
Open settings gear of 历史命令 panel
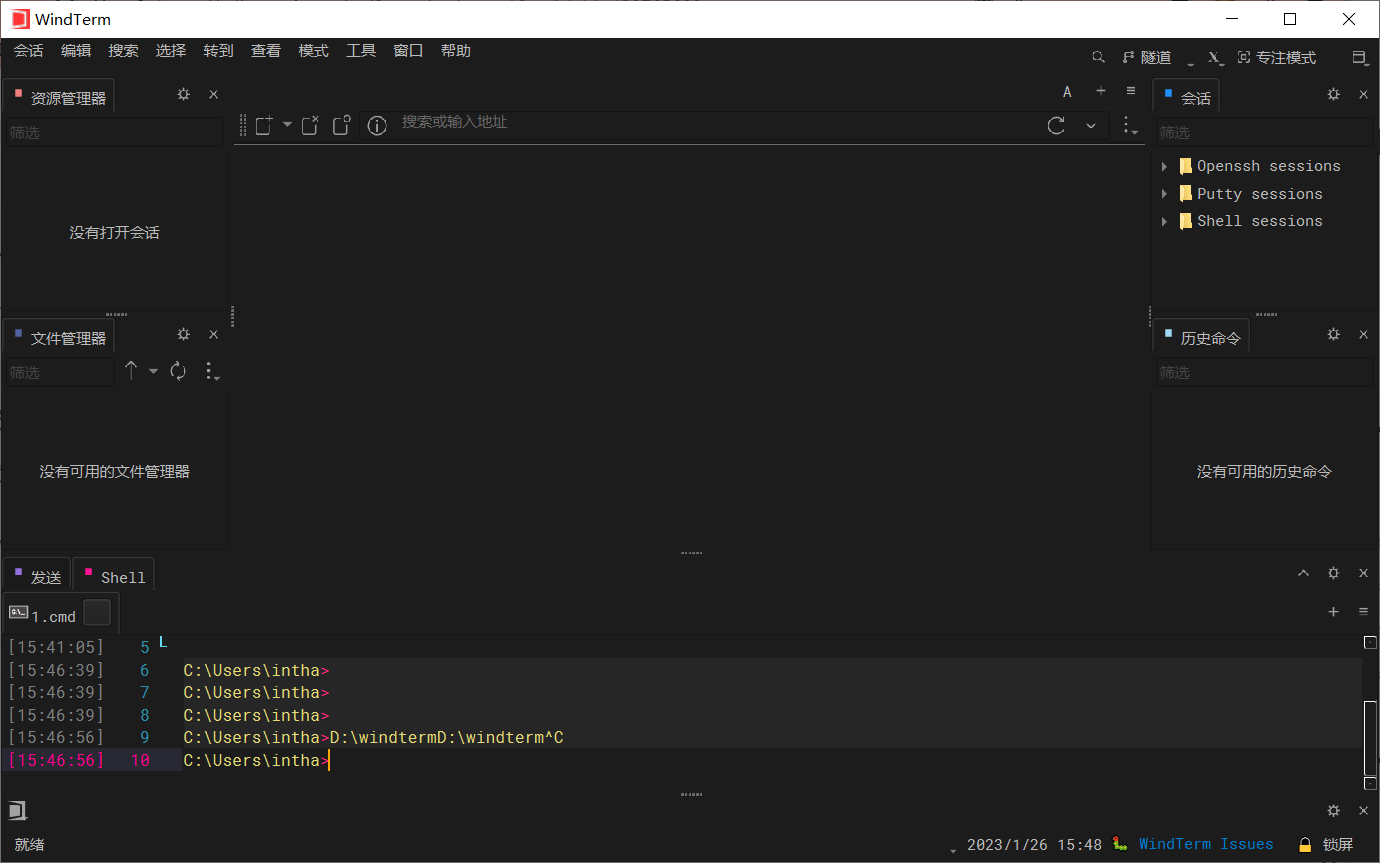[1333, 334]
